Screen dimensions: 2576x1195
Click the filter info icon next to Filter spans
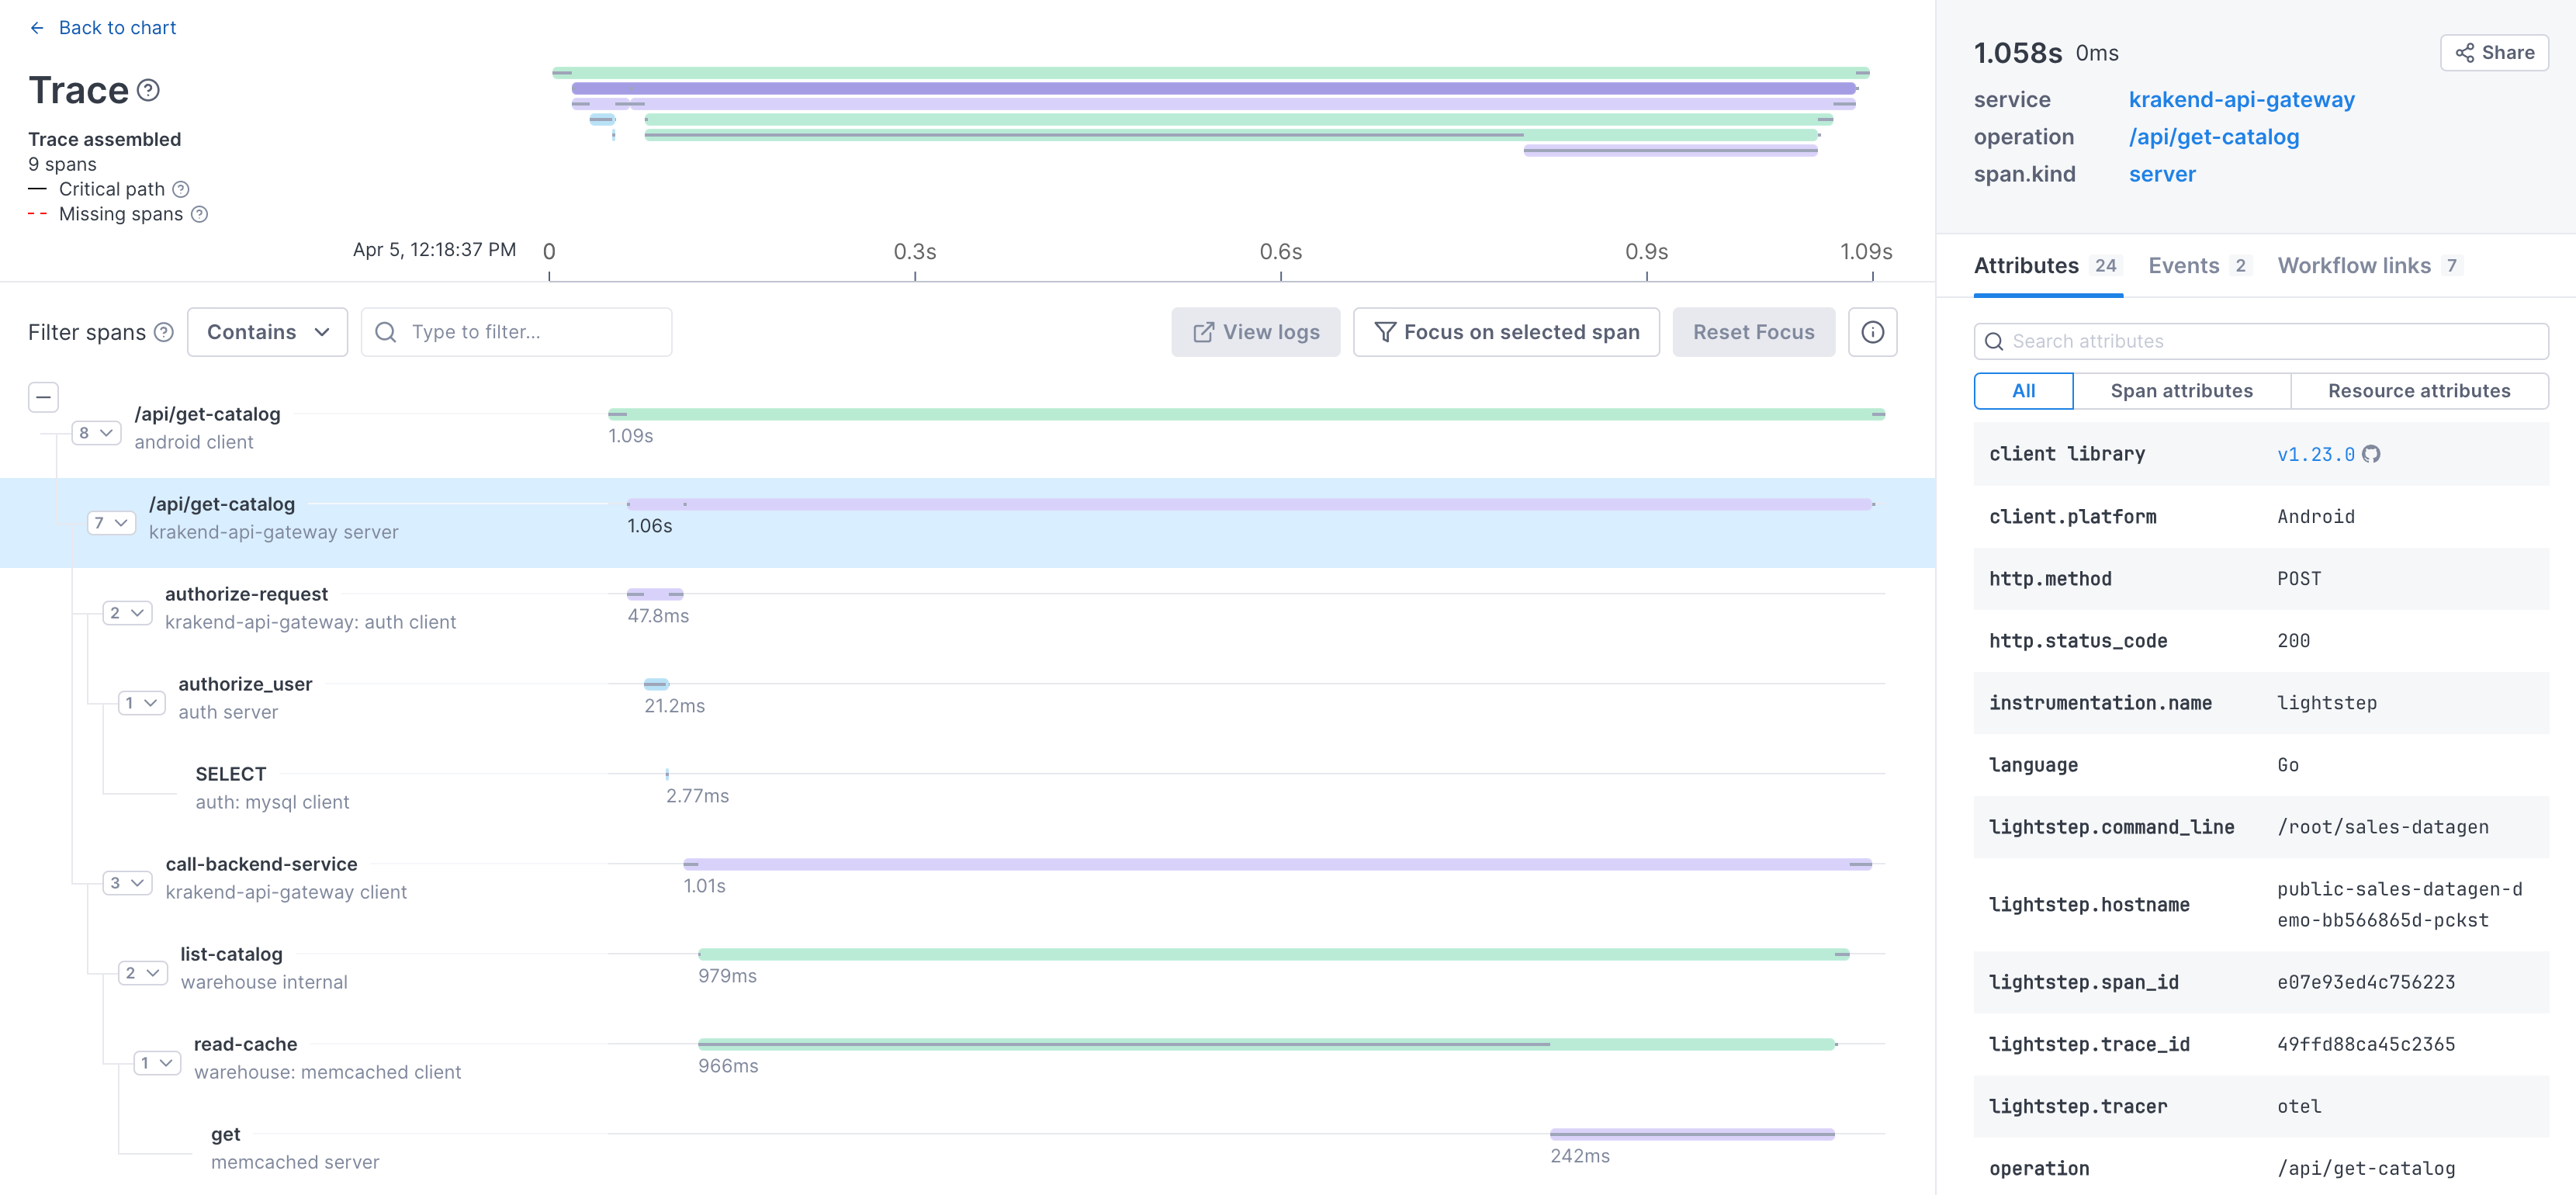click(163, 332)
